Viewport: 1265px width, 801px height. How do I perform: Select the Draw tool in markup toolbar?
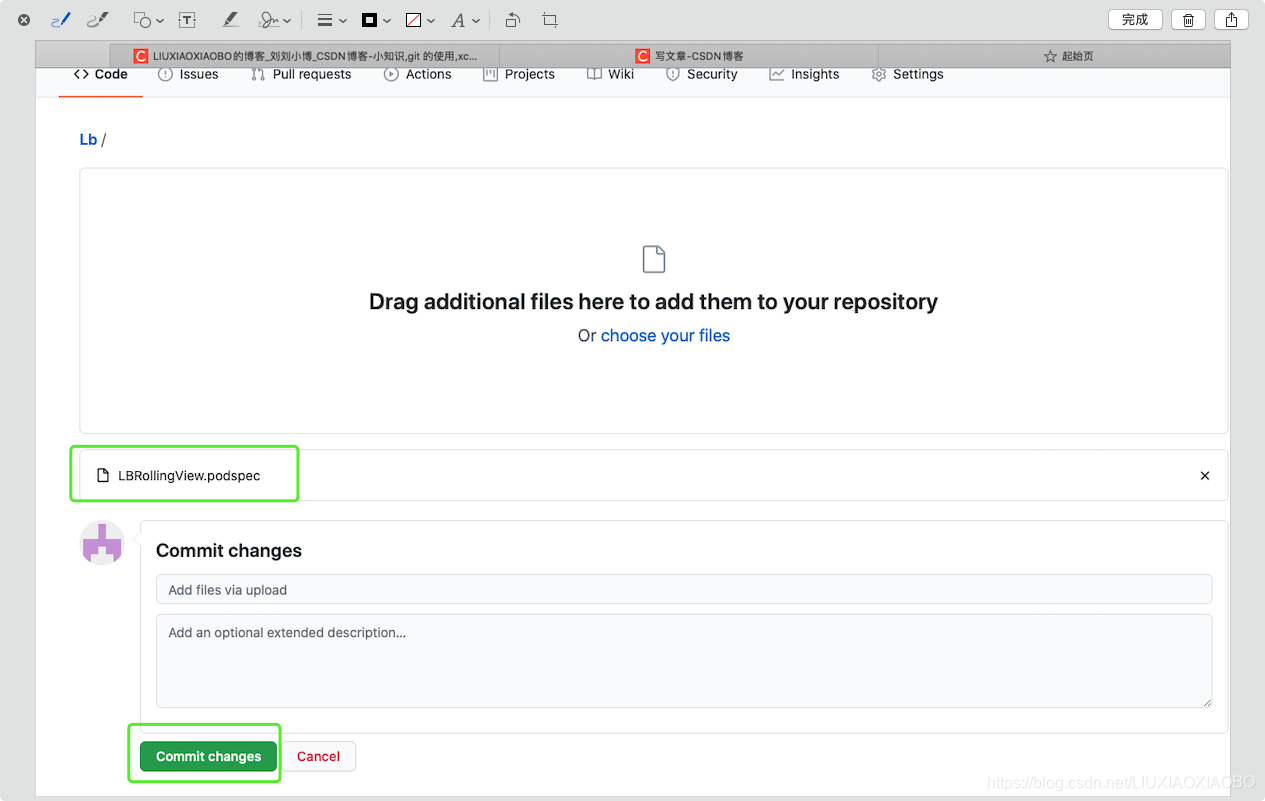(97, 19)
